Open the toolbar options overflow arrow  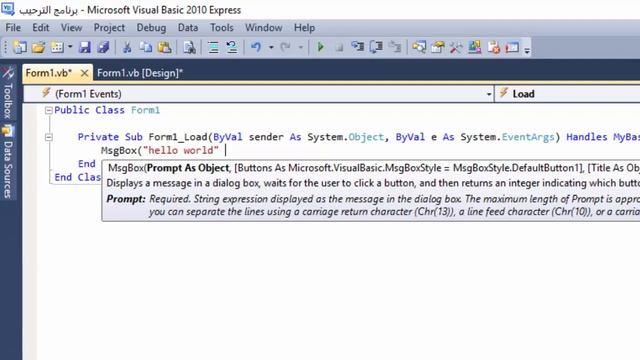coord(527,50)
